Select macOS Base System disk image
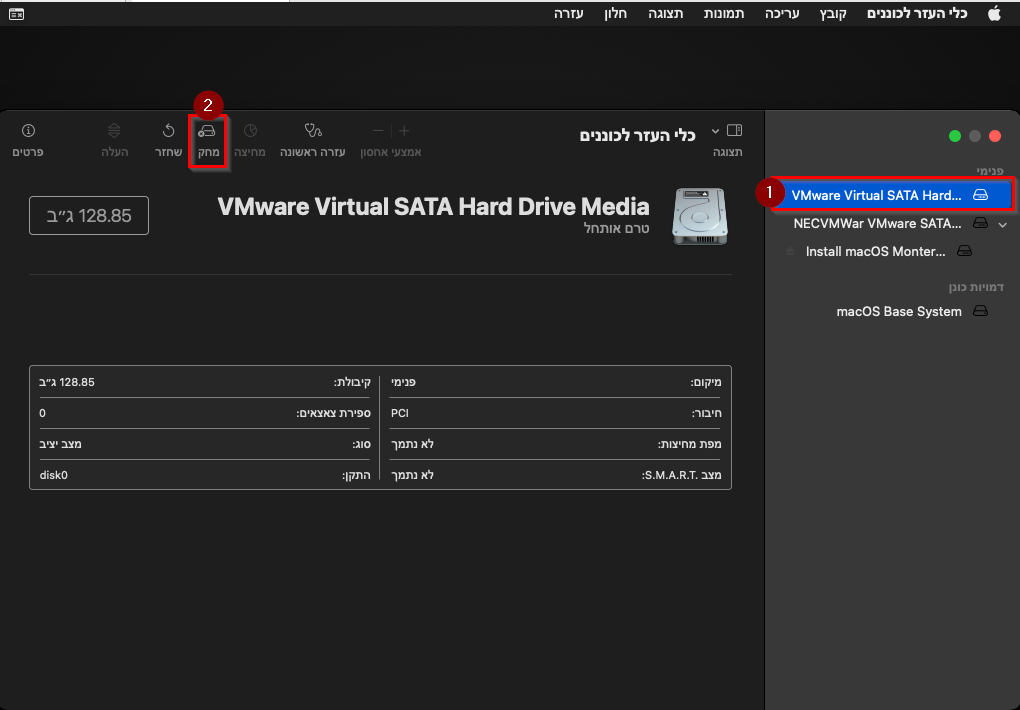1020x710 pixels. (x=898, y=311)
